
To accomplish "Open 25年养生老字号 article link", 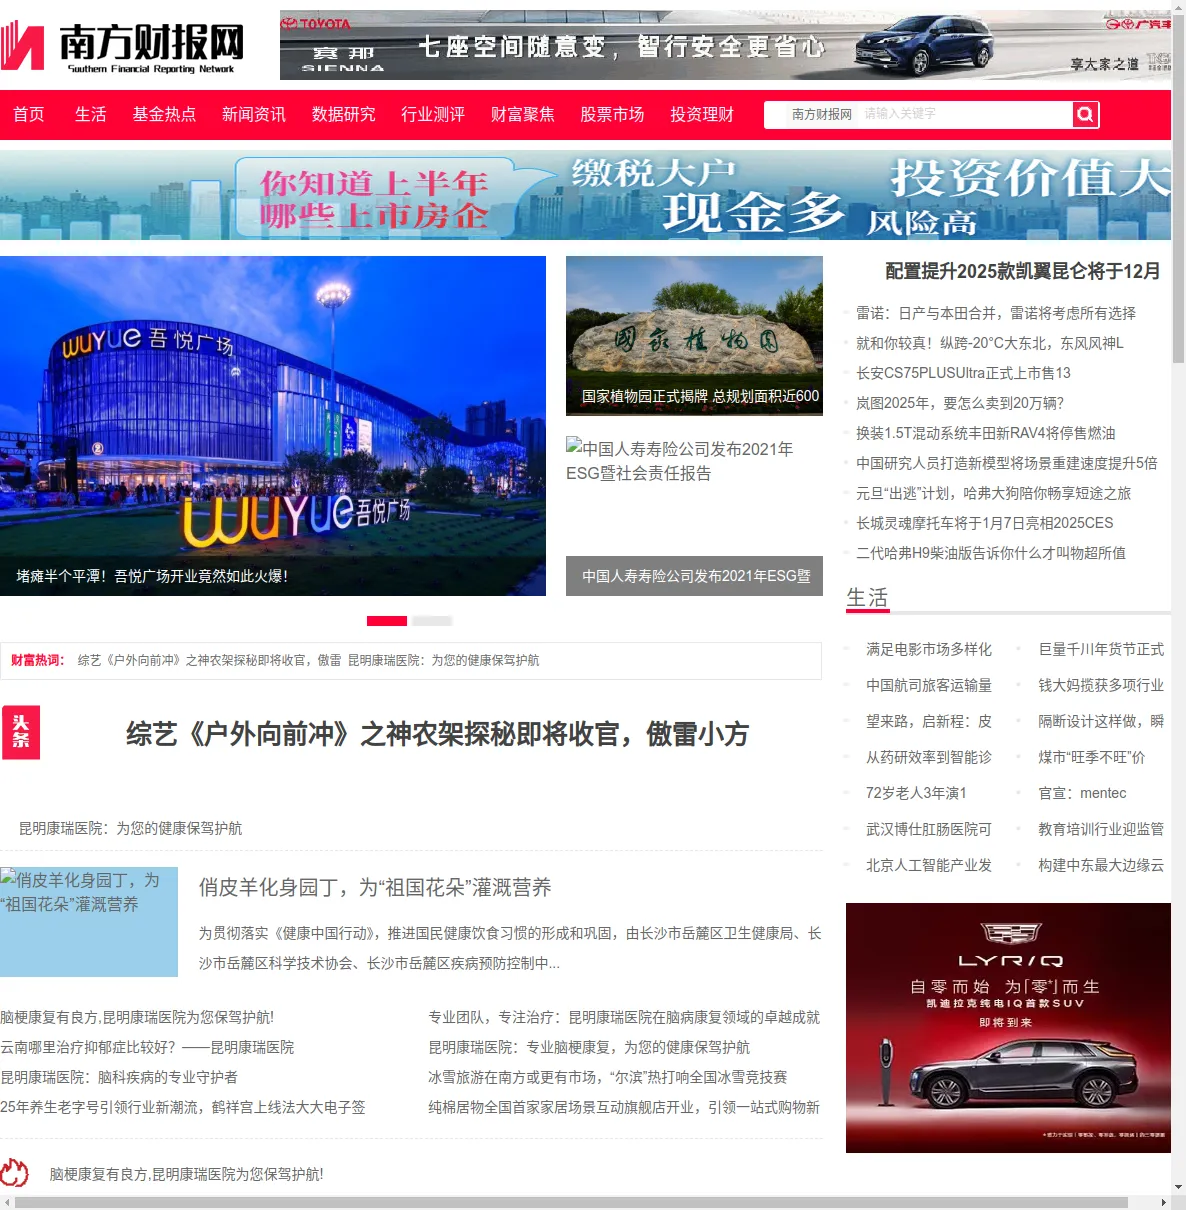I will tap(183, 1107).
